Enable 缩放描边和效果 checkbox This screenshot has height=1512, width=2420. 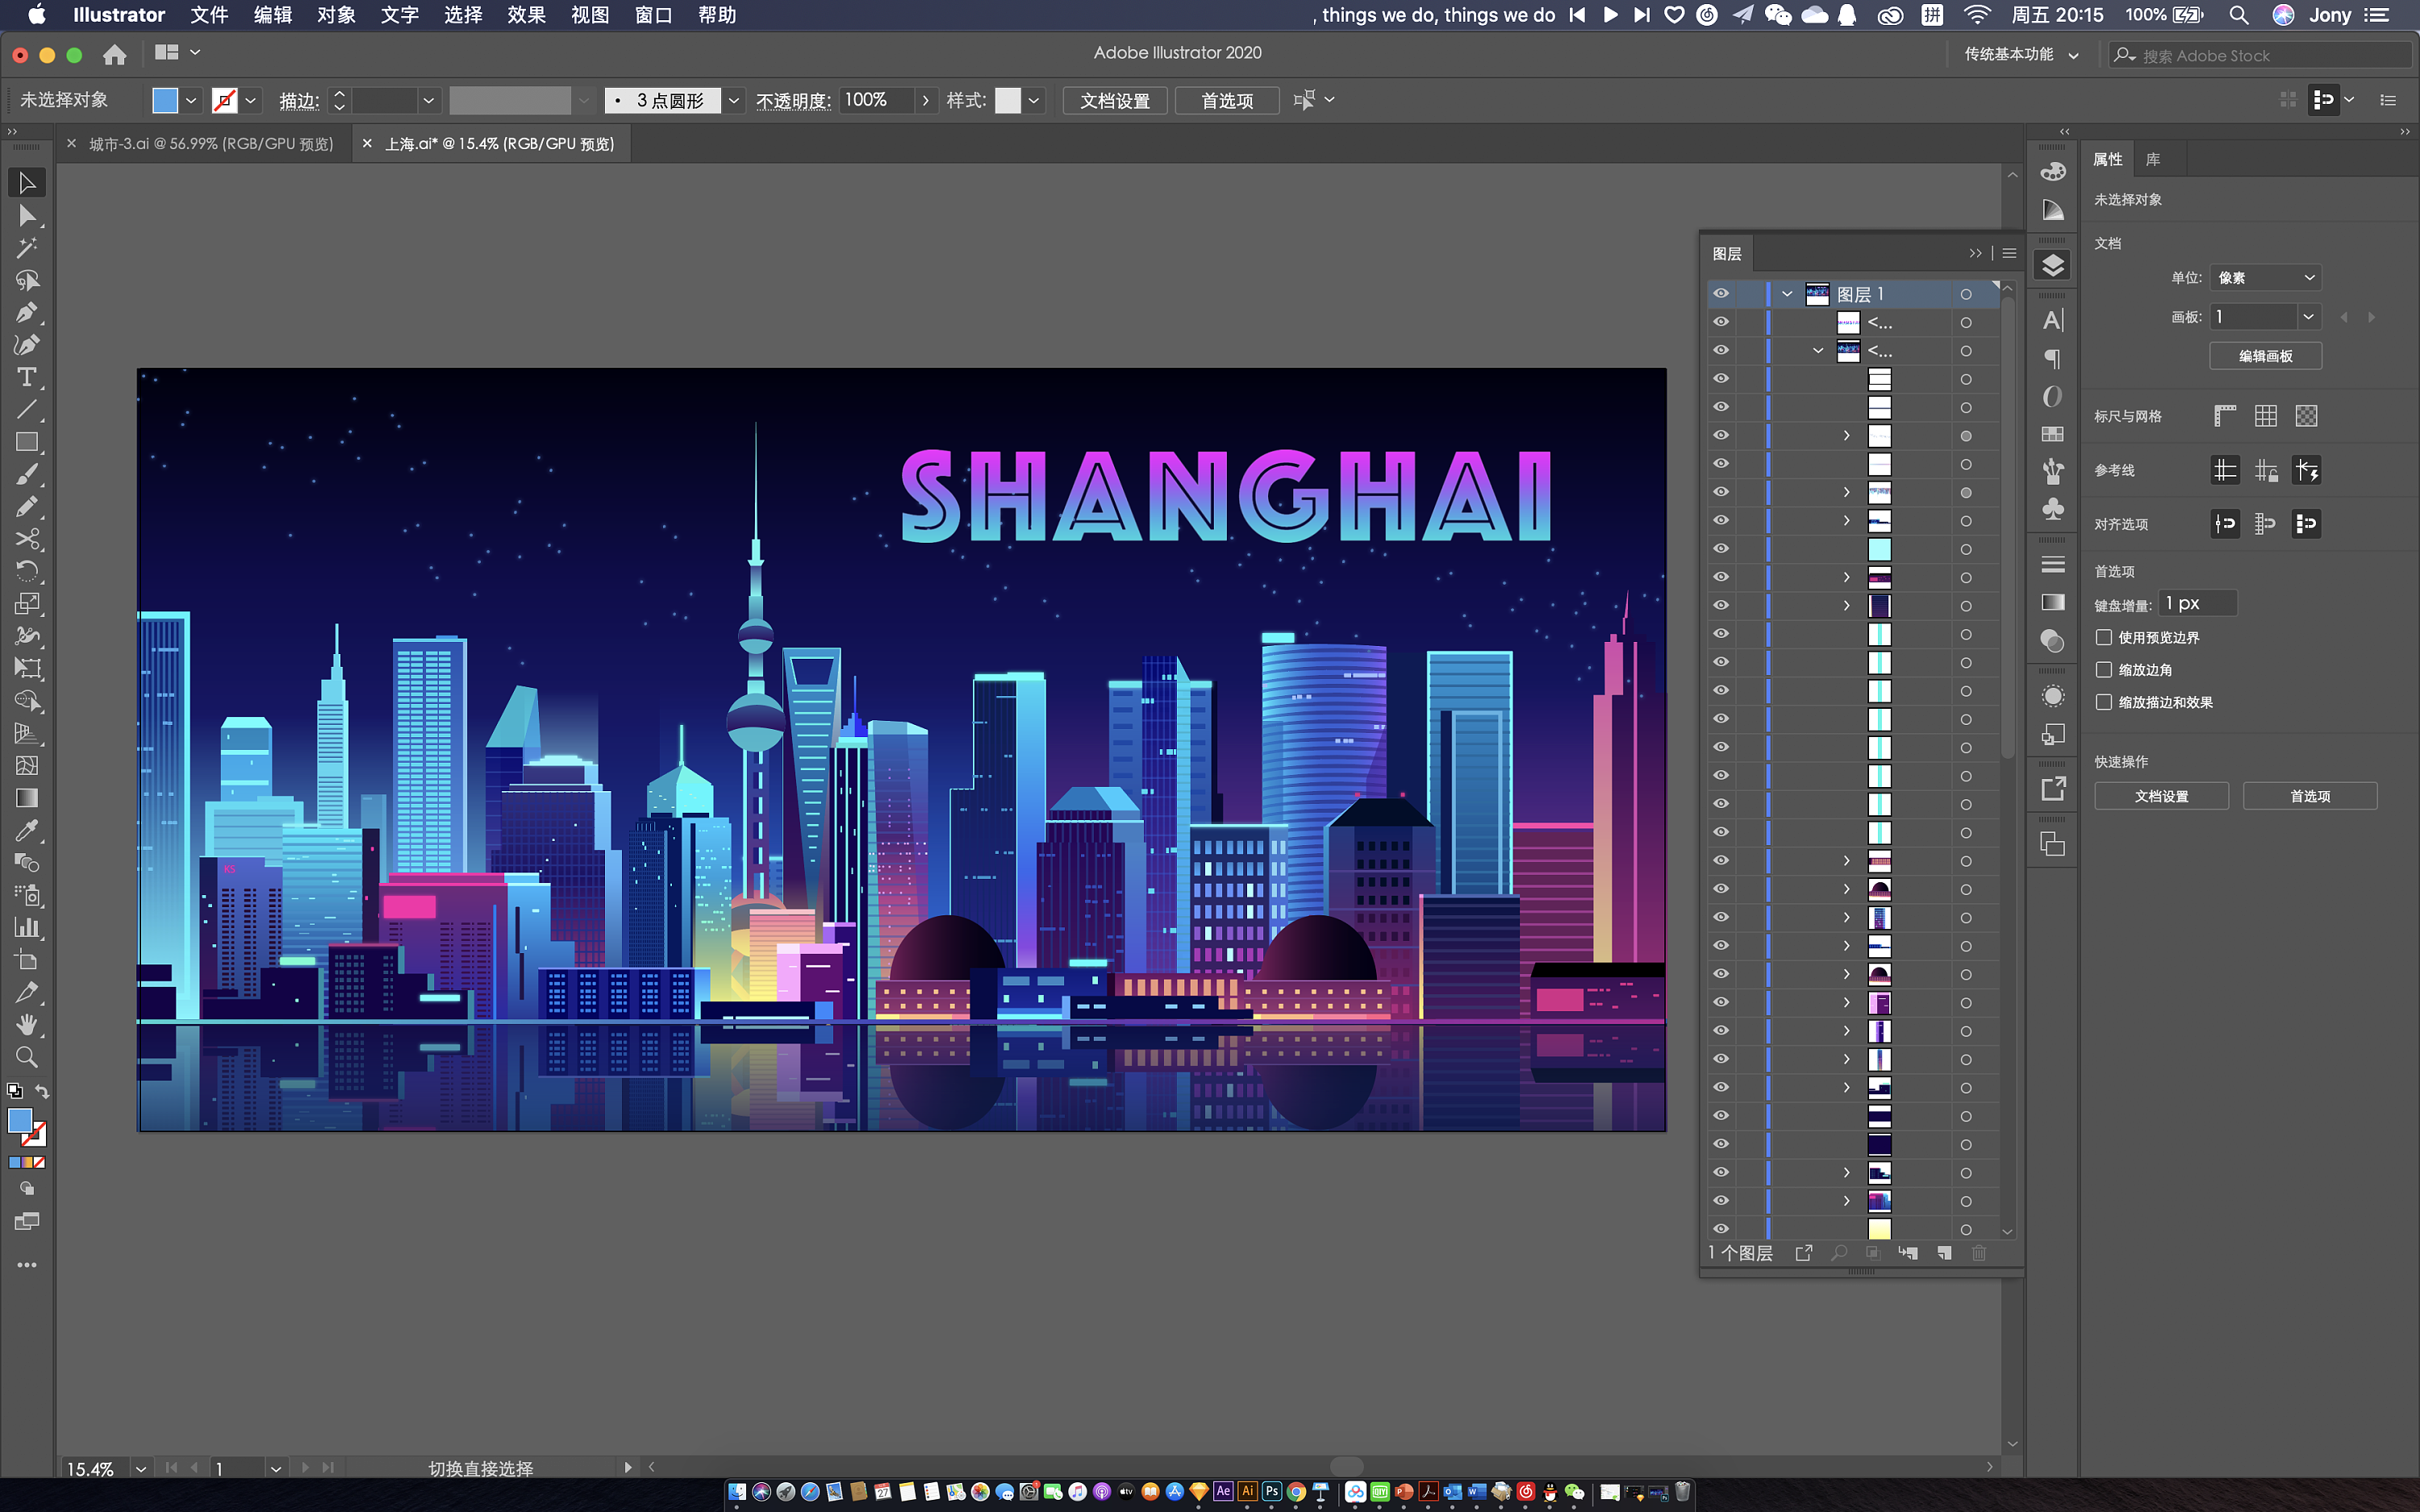click(2104, 702)
